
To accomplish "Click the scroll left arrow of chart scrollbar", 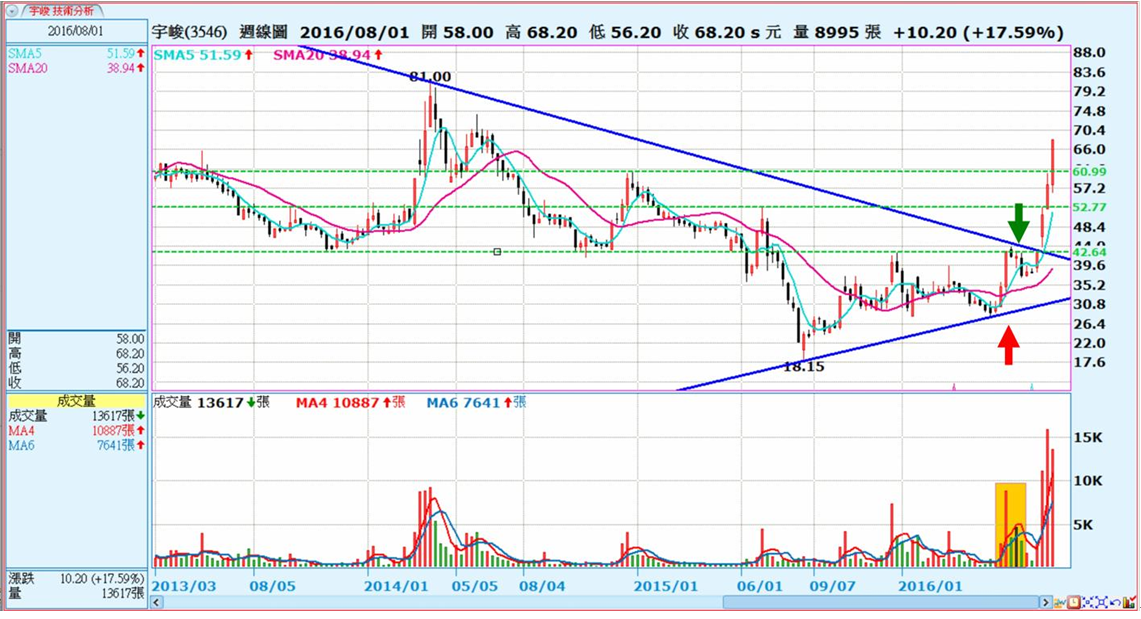I will click(x=158, y=602).
